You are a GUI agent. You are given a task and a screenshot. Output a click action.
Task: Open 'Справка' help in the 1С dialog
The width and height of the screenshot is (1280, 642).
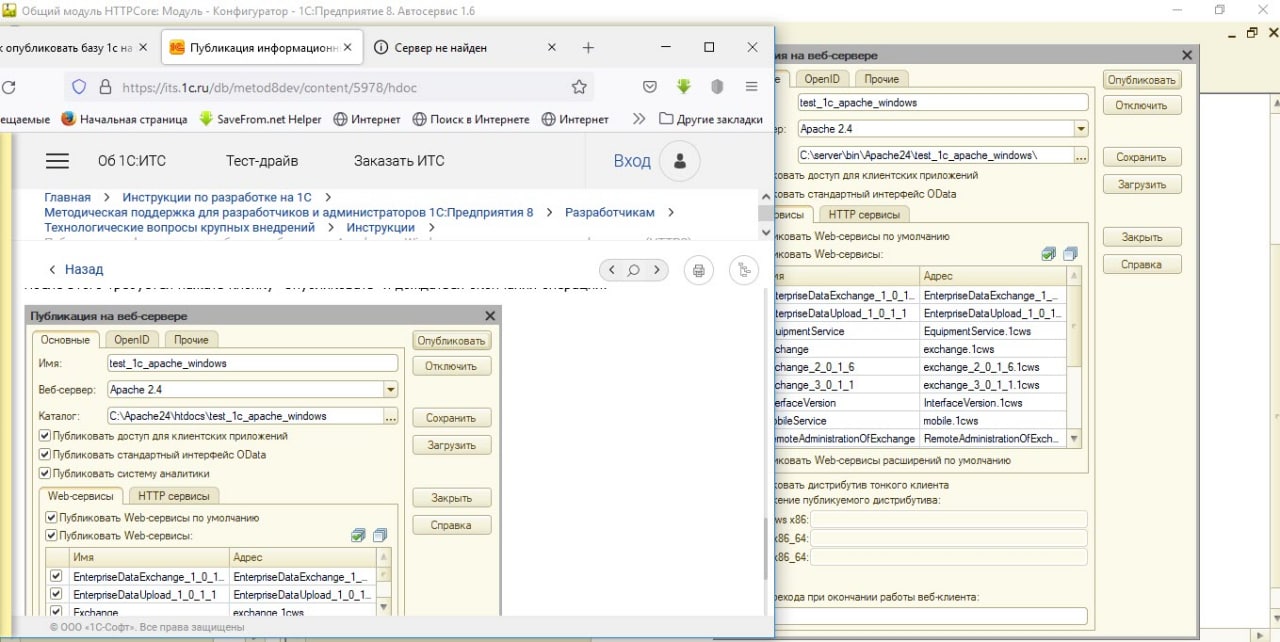click(1142, 265)
